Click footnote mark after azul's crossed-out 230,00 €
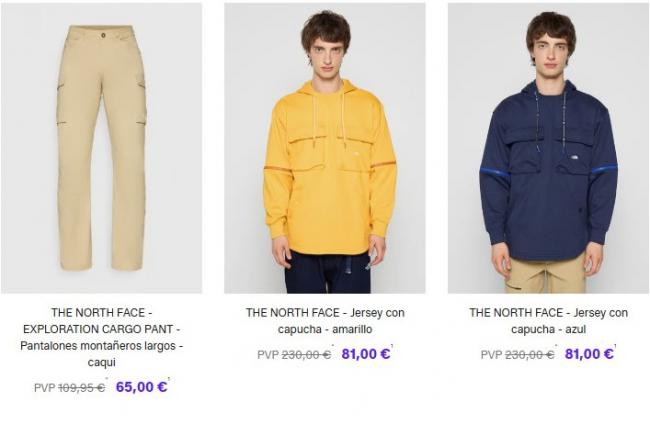Screen dimensions: 650x424 [x=555, y=345]
